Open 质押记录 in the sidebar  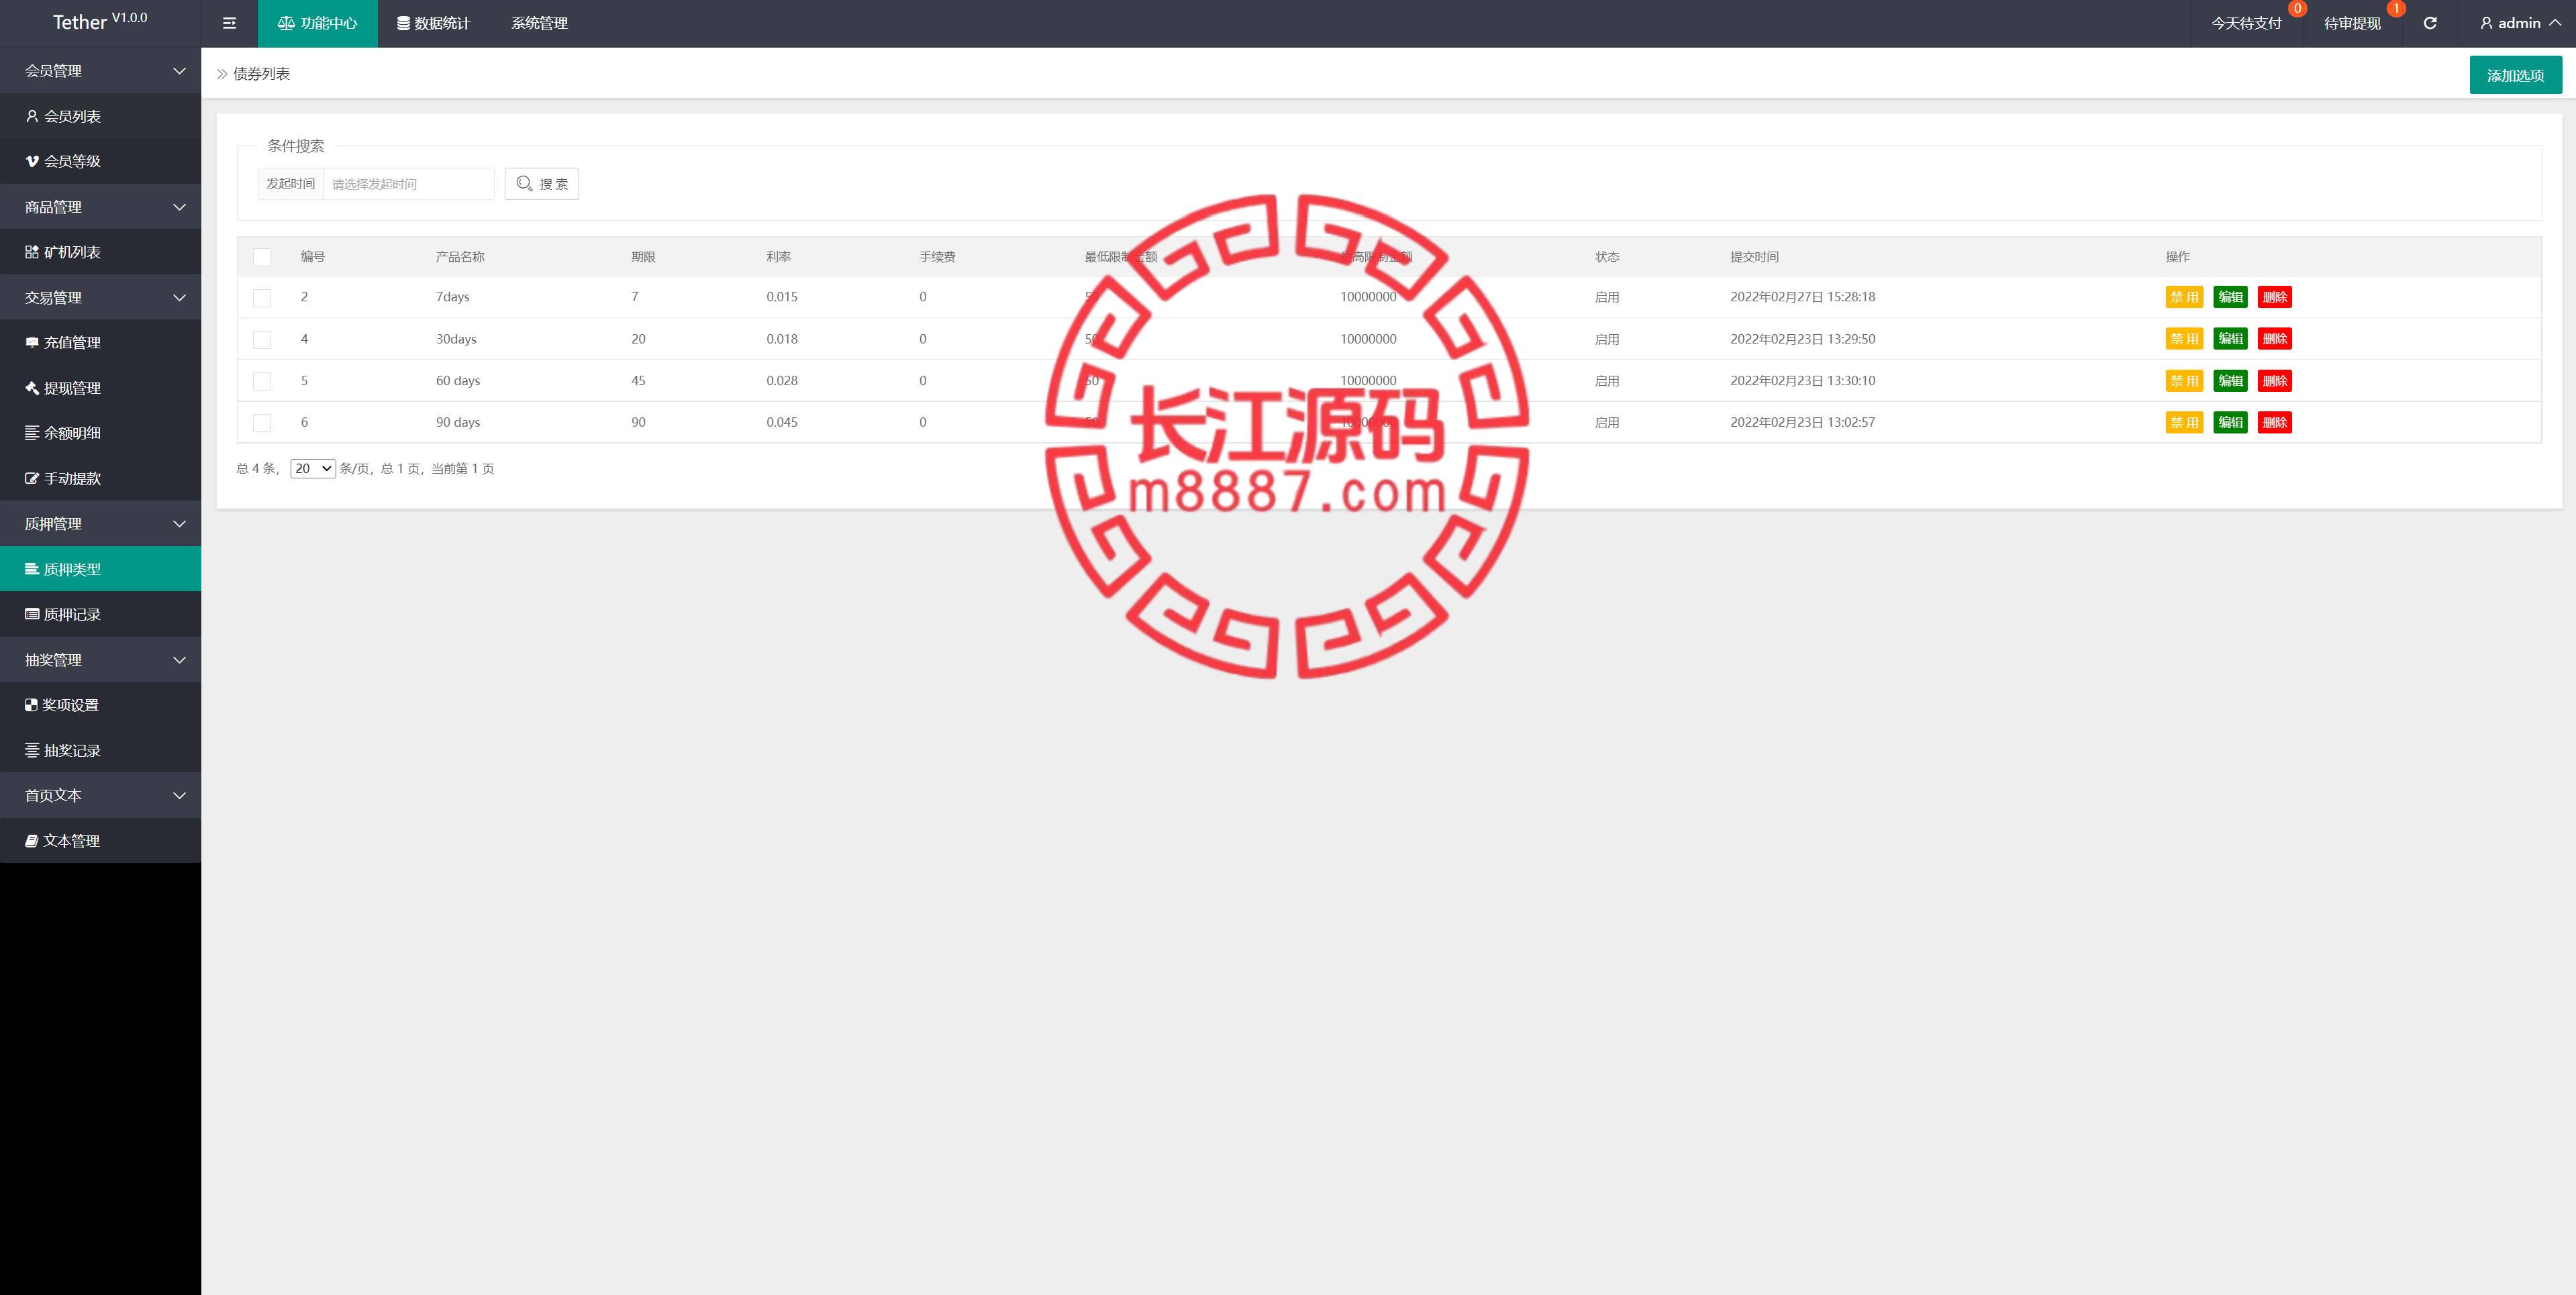[x=100, y=614]
